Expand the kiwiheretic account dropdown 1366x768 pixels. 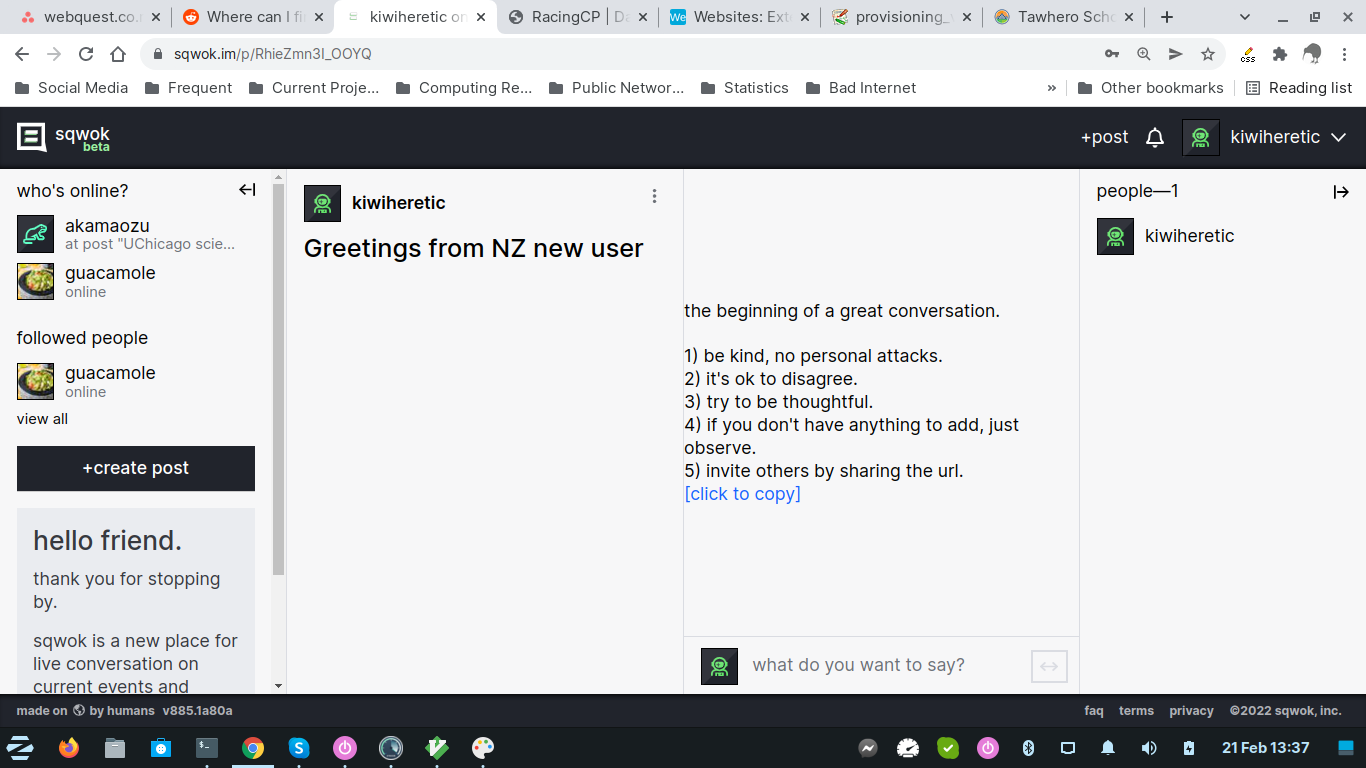point(1338,138)
